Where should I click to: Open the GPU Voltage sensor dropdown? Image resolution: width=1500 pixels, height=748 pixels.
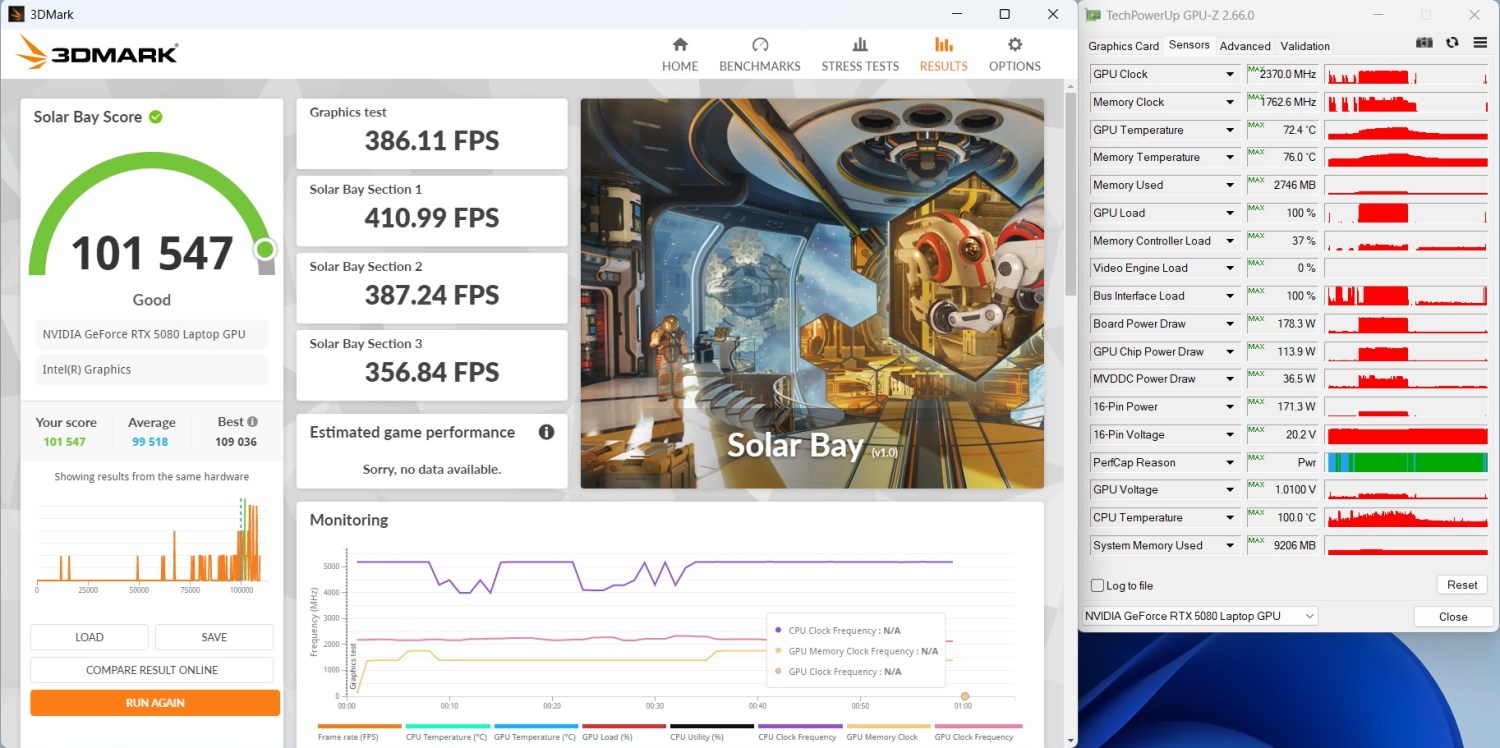point(1230,490)
